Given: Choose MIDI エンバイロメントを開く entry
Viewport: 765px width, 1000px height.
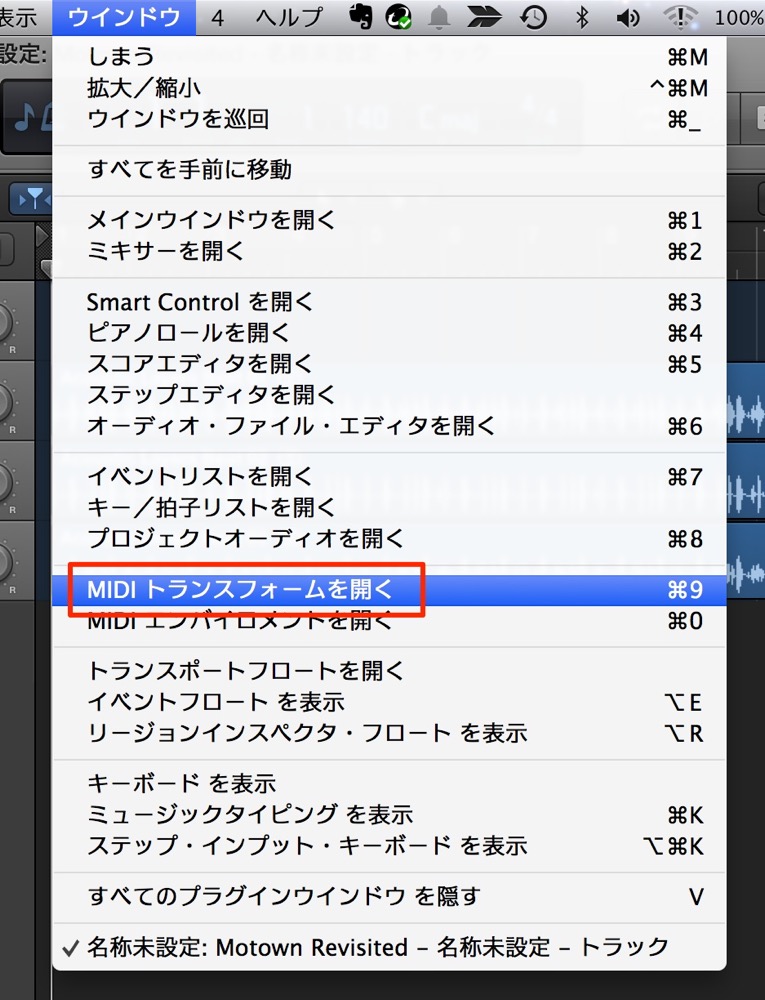Looking at the screenshot, I should (389, 621).
